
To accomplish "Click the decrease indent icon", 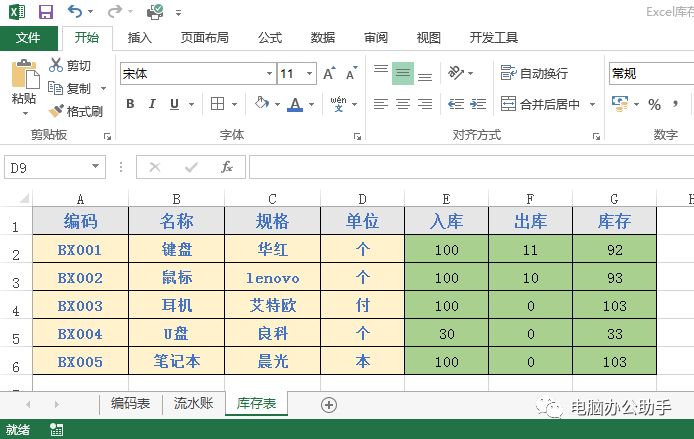I will pos(456,104).
